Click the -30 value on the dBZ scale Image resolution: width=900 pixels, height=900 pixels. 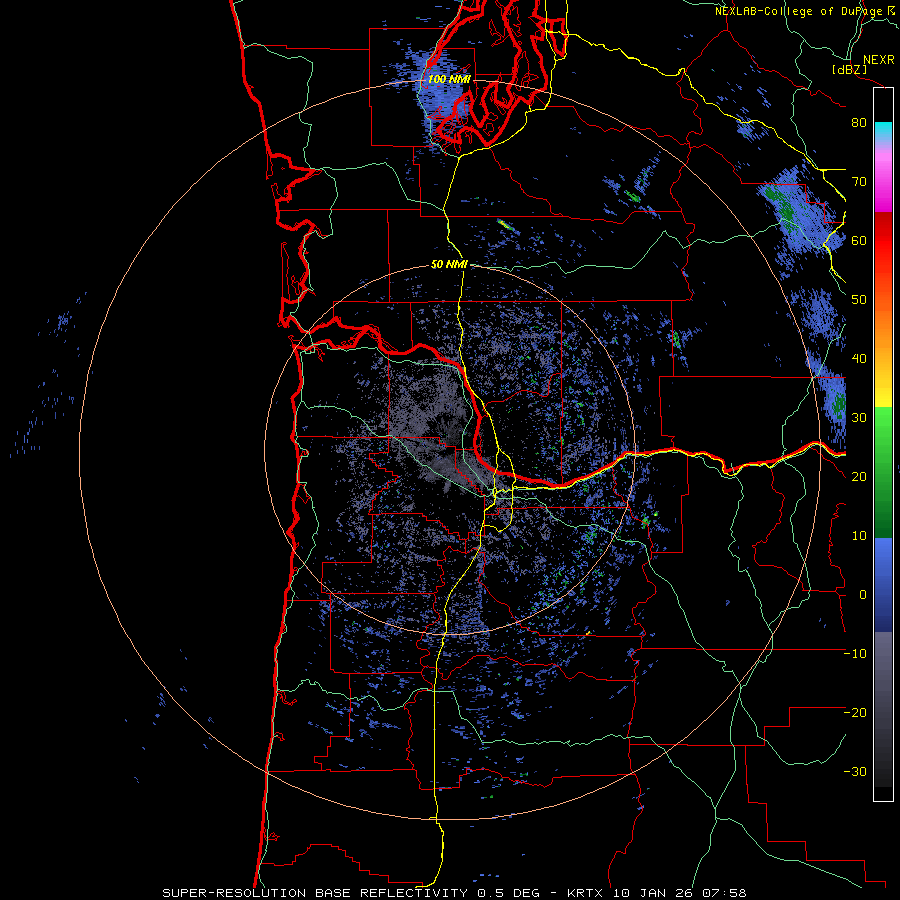tap(855, 771)
